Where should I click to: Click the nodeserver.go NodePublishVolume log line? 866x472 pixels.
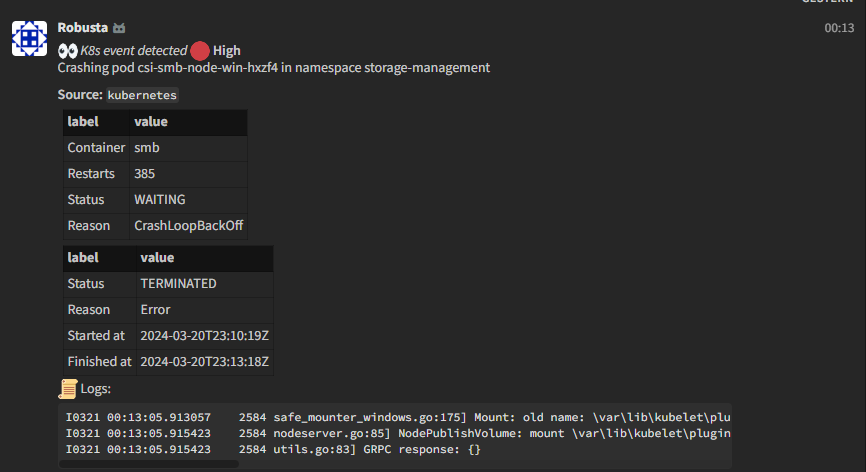click(398, 433)
